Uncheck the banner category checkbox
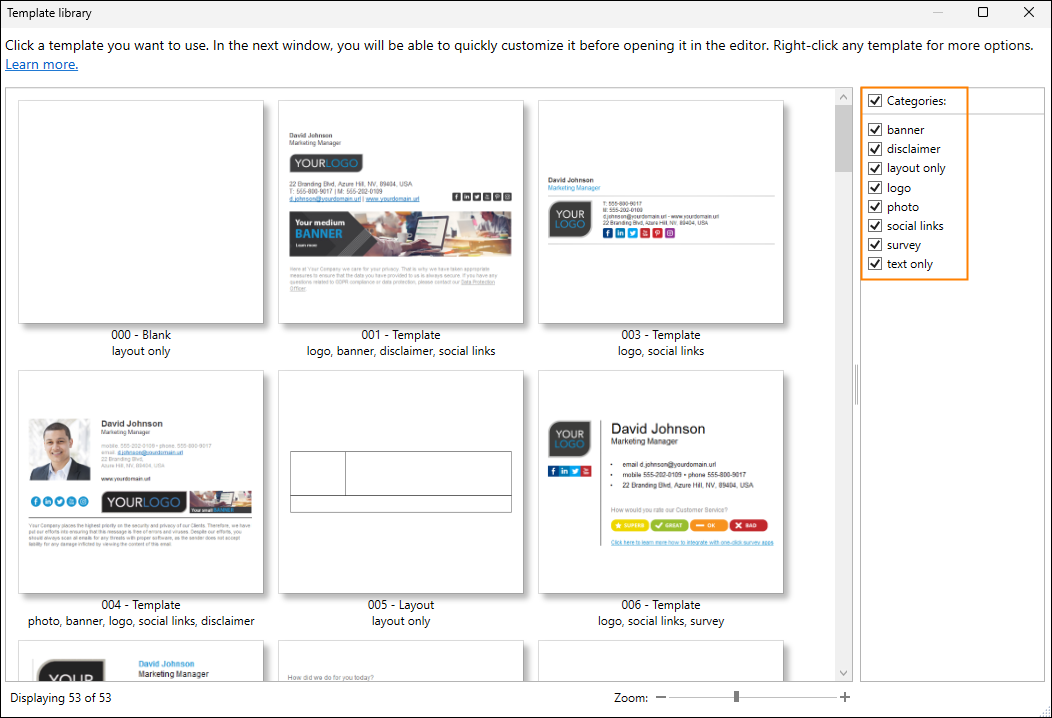Viewport: 1052px width, 718px height. (875, 130)
